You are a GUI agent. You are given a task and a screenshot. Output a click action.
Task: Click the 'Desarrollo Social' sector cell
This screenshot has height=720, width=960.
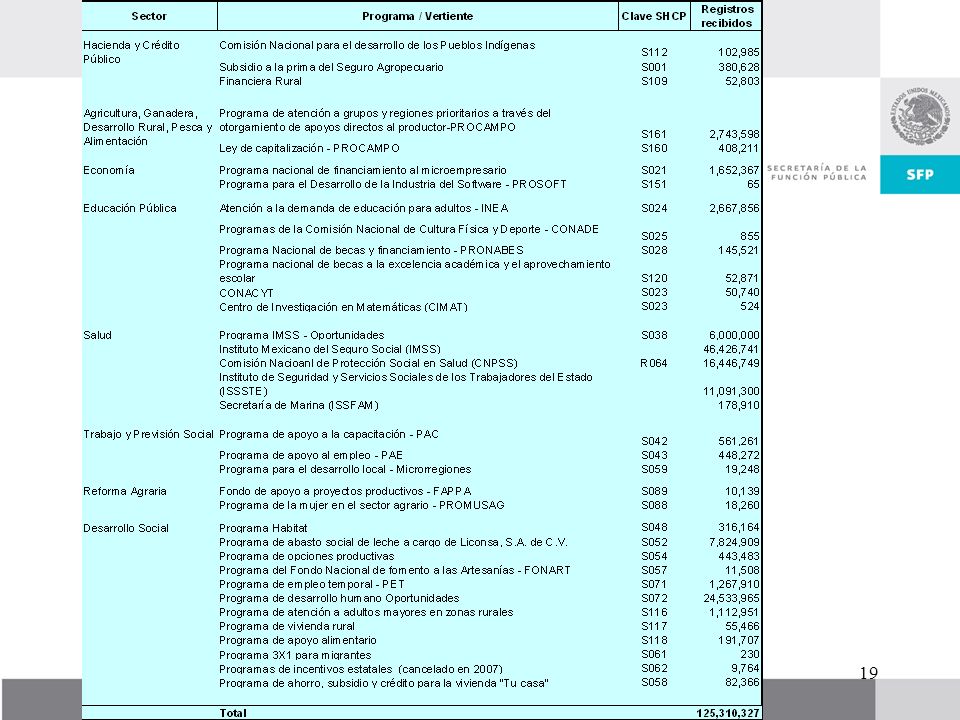coord(126,528)
